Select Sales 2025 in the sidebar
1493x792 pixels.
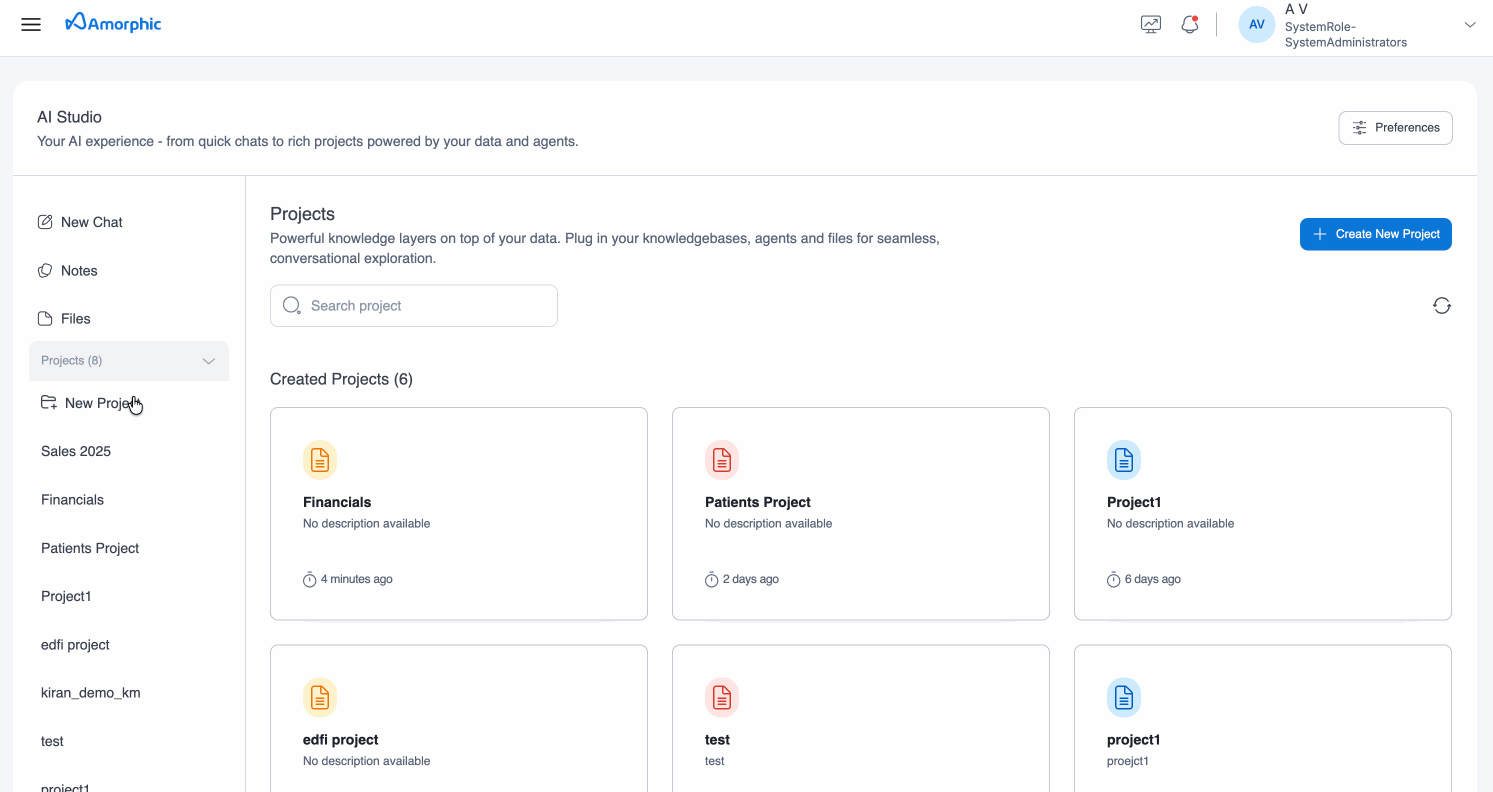tap(75, 451)
